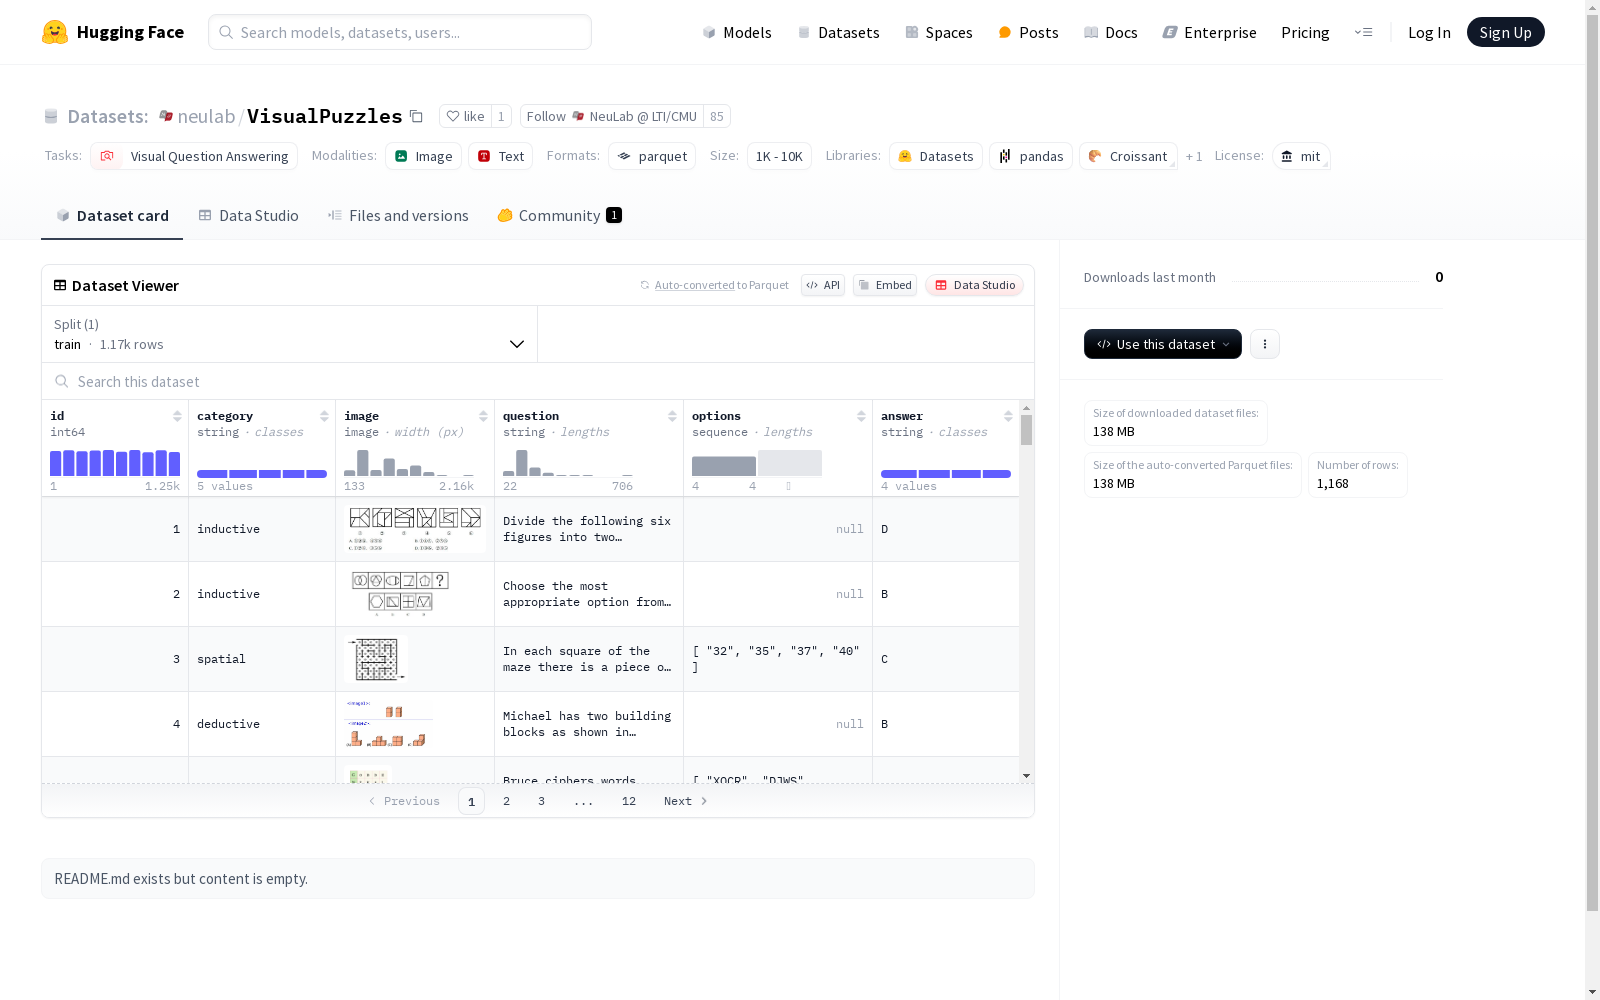Open the three-dot dataset options button

(x=1265, y=344)
